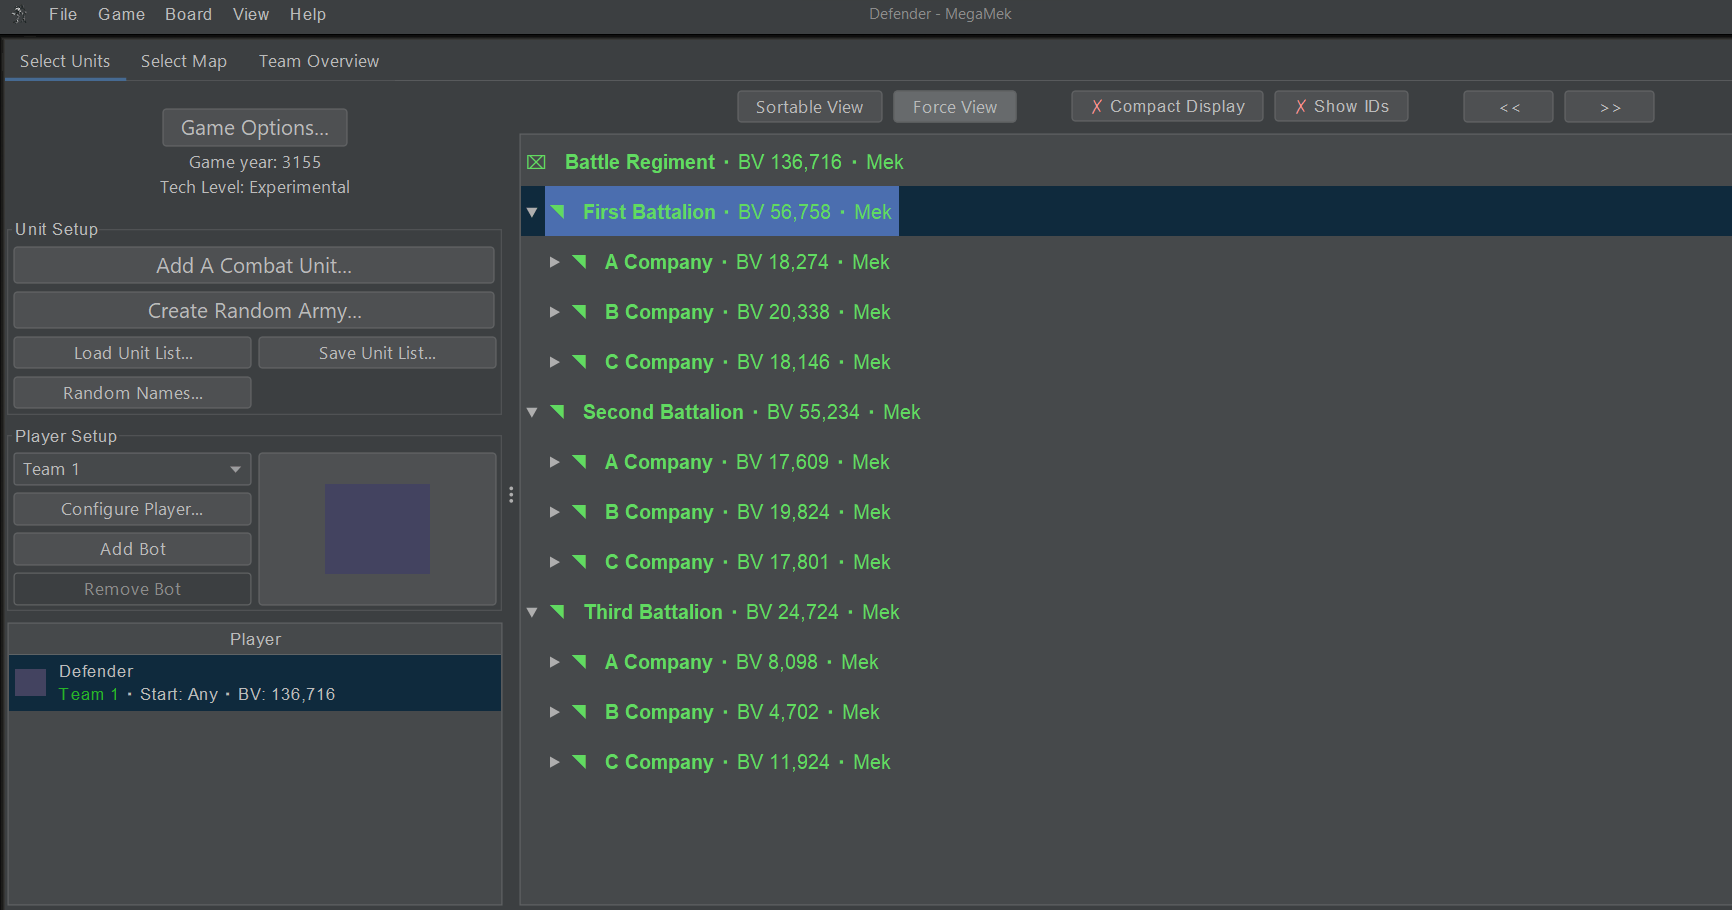Click the MegaMek app icon in title bar

[19, 14]
